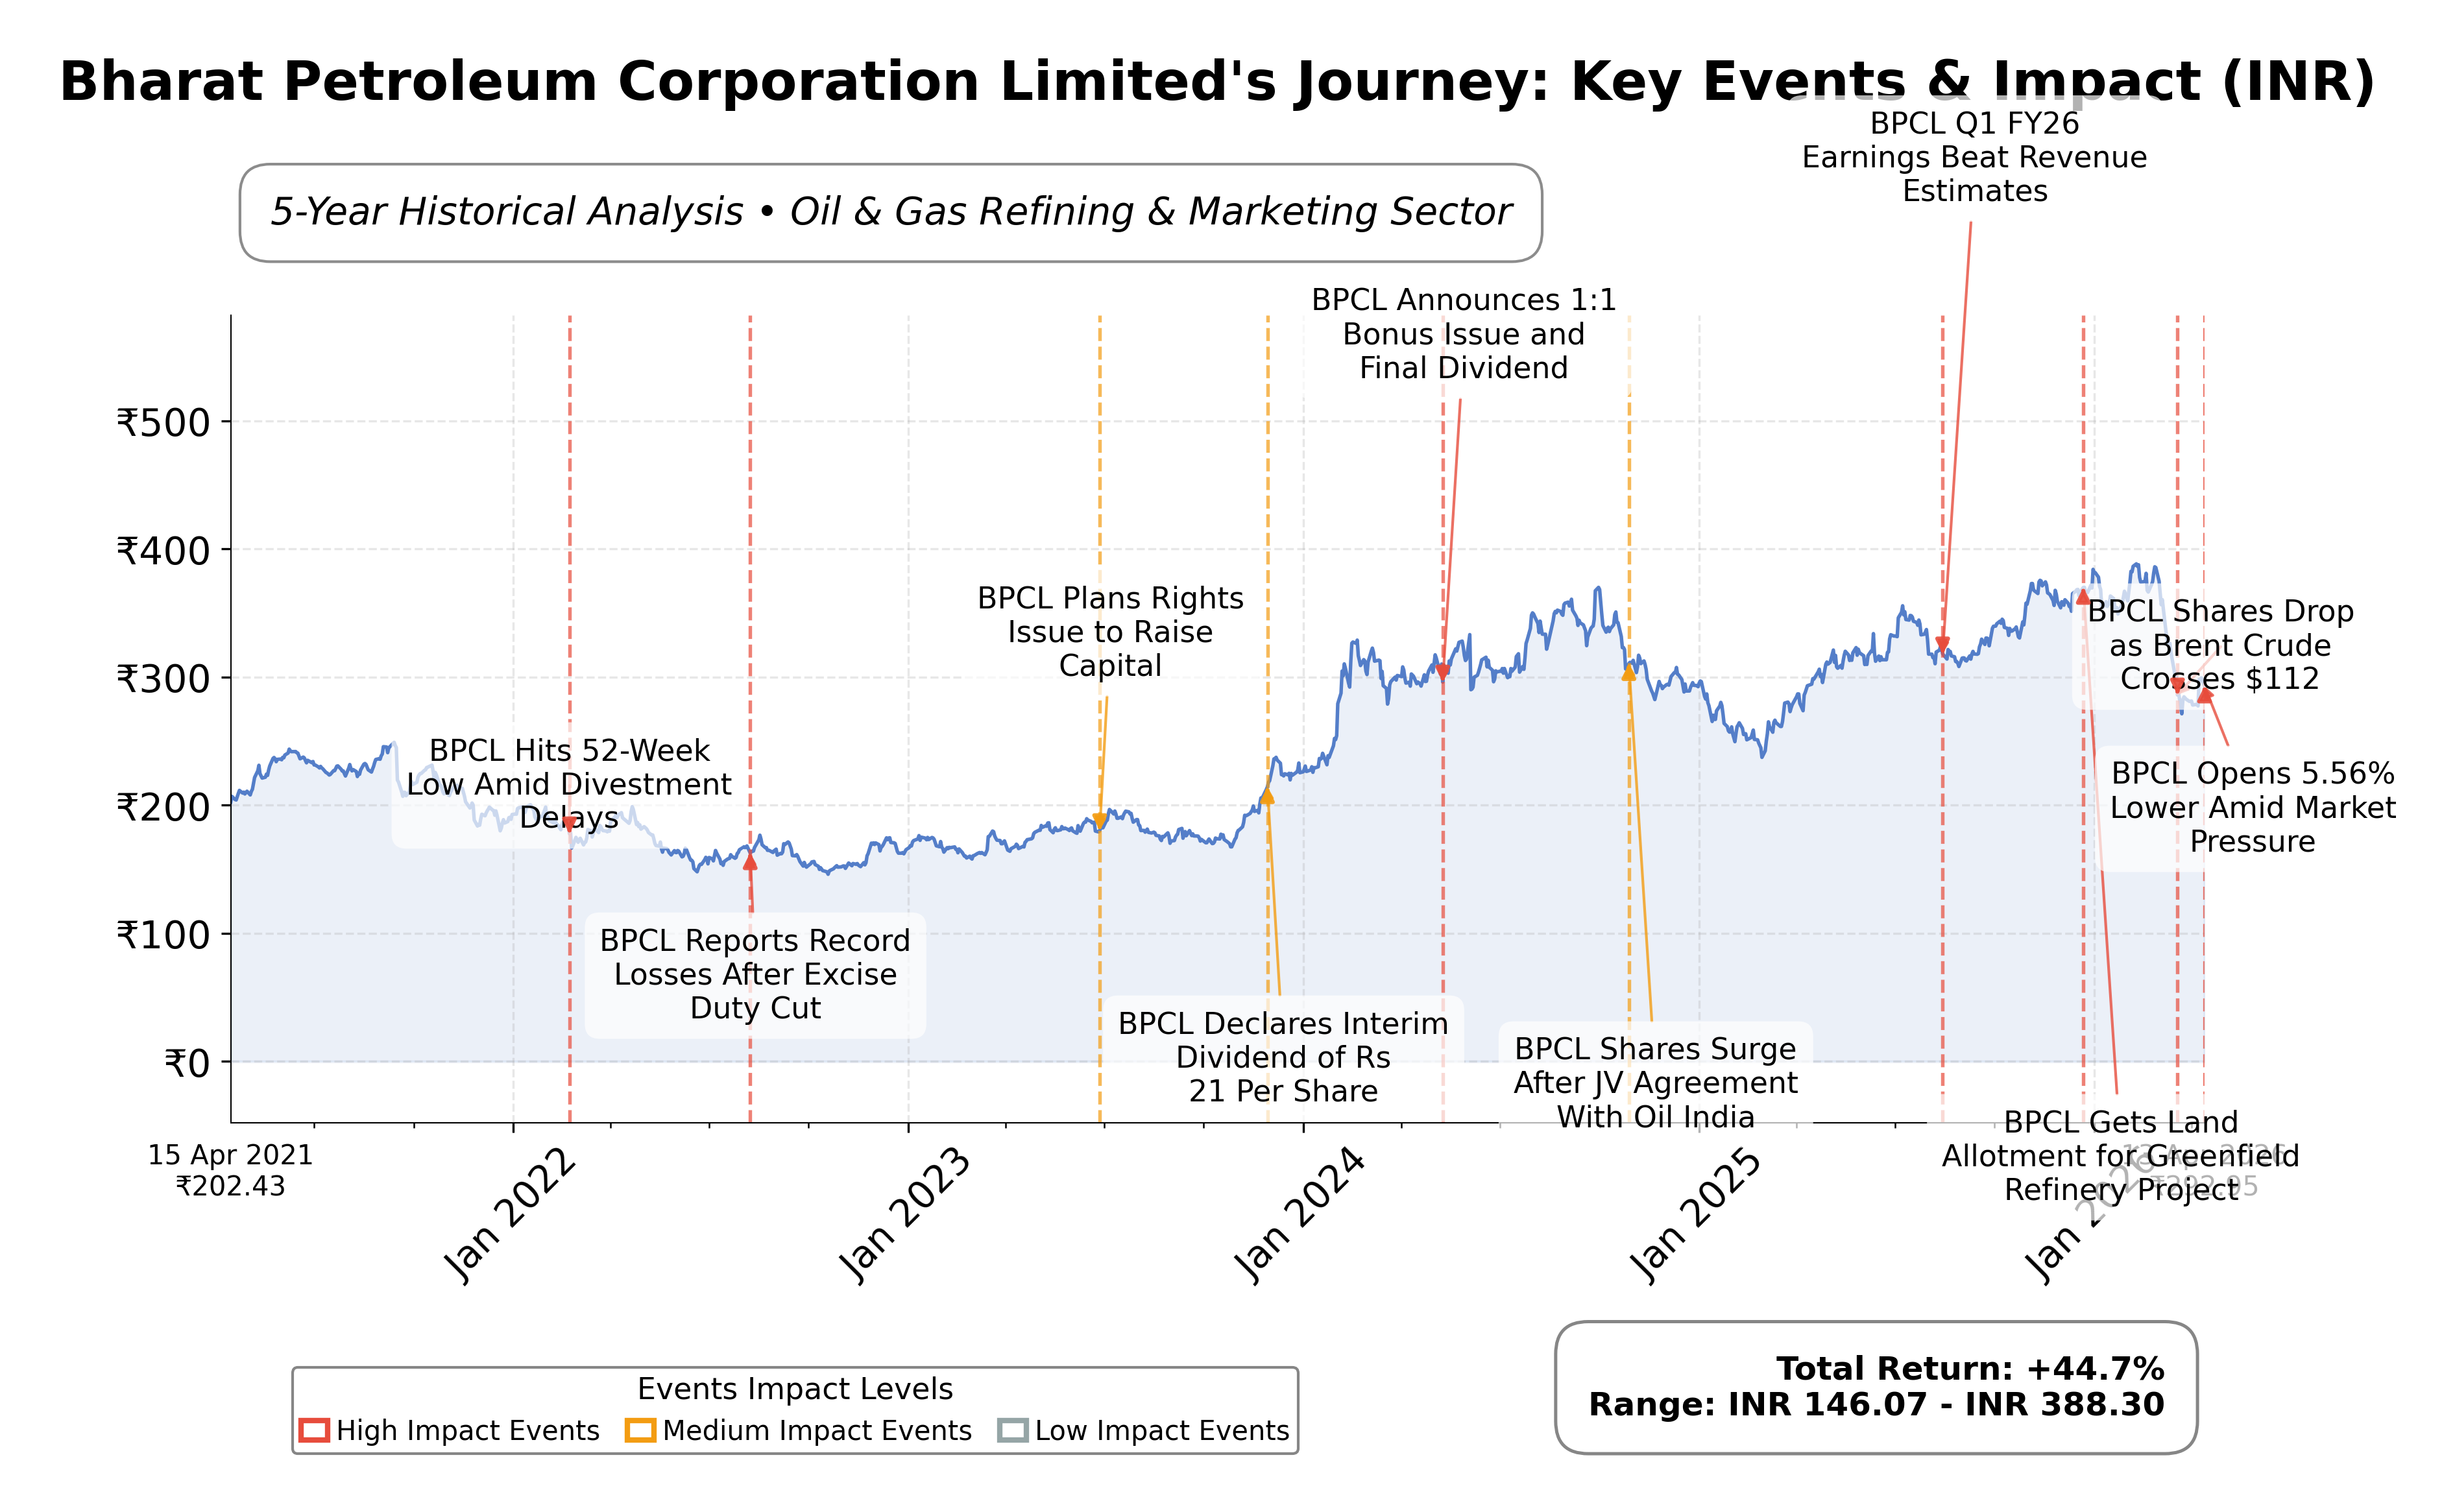Select the Record Losses event triangle marker

click(750, 861)
